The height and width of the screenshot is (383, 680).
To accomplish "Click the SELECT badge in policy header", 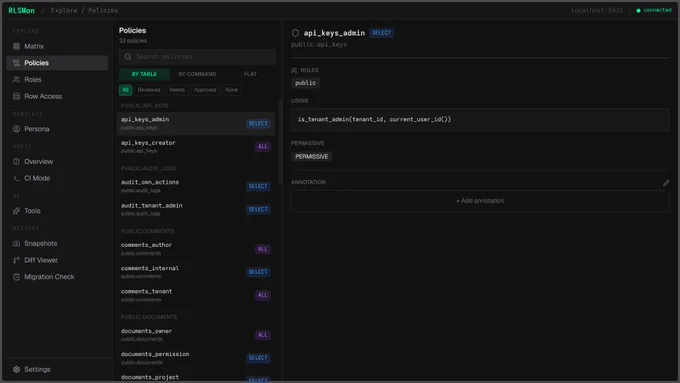I will (x=381, y=33).
